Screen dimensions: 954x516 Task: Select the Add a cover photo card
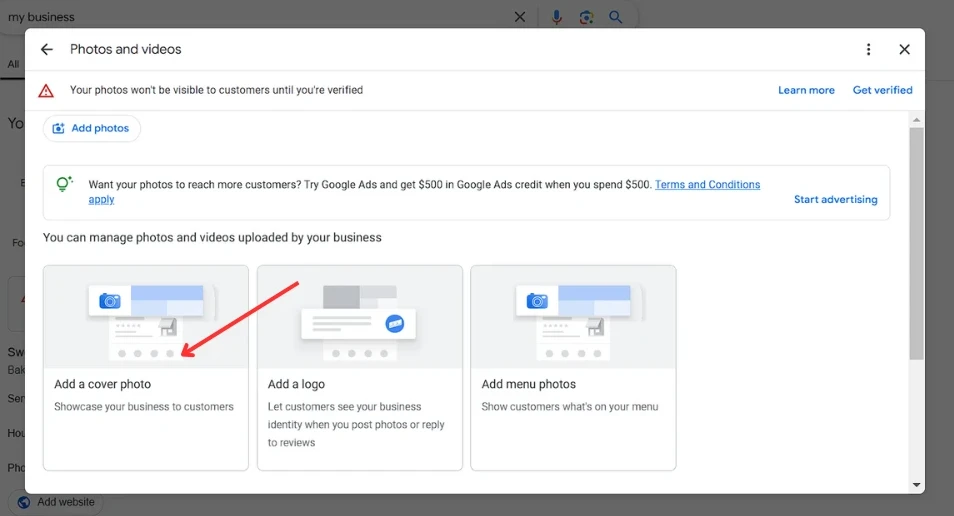(x=146, y=367)
